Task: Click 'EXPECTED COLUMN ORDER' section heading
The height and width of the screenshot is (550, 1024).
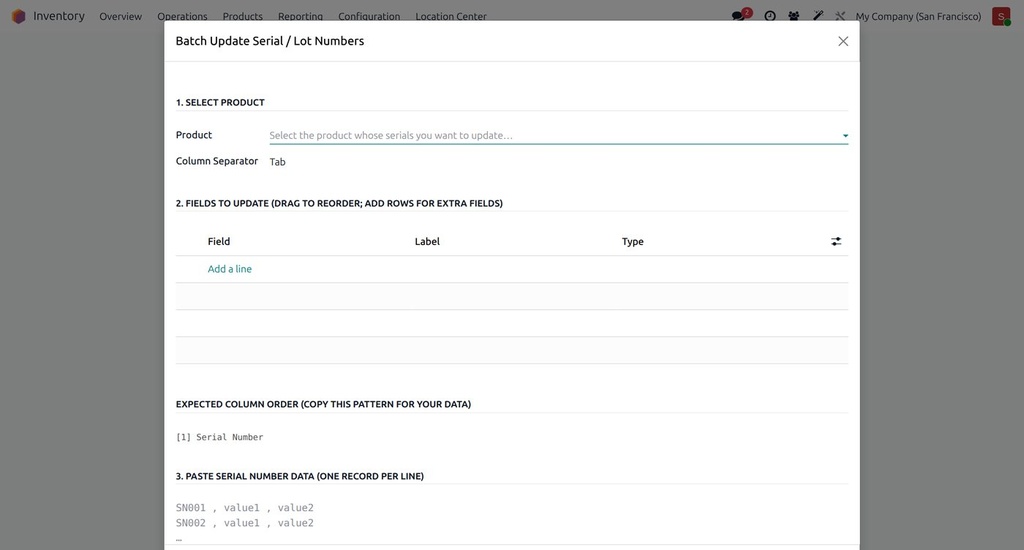Action: [323, 404]
